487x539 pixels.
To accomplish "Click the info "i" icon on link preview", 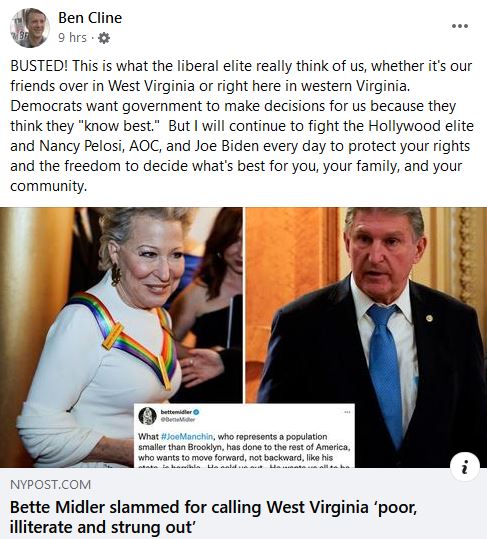I will [465, 467].
